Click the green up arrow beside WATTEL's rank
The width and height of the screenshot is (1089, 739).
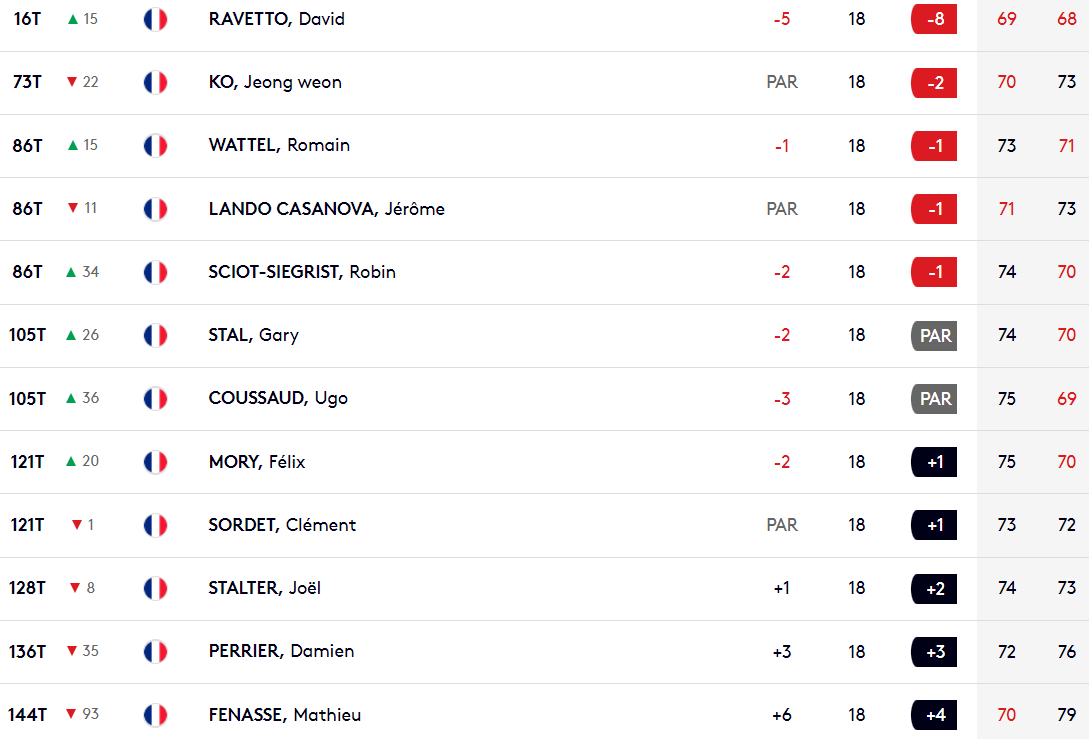coord(73,145)
